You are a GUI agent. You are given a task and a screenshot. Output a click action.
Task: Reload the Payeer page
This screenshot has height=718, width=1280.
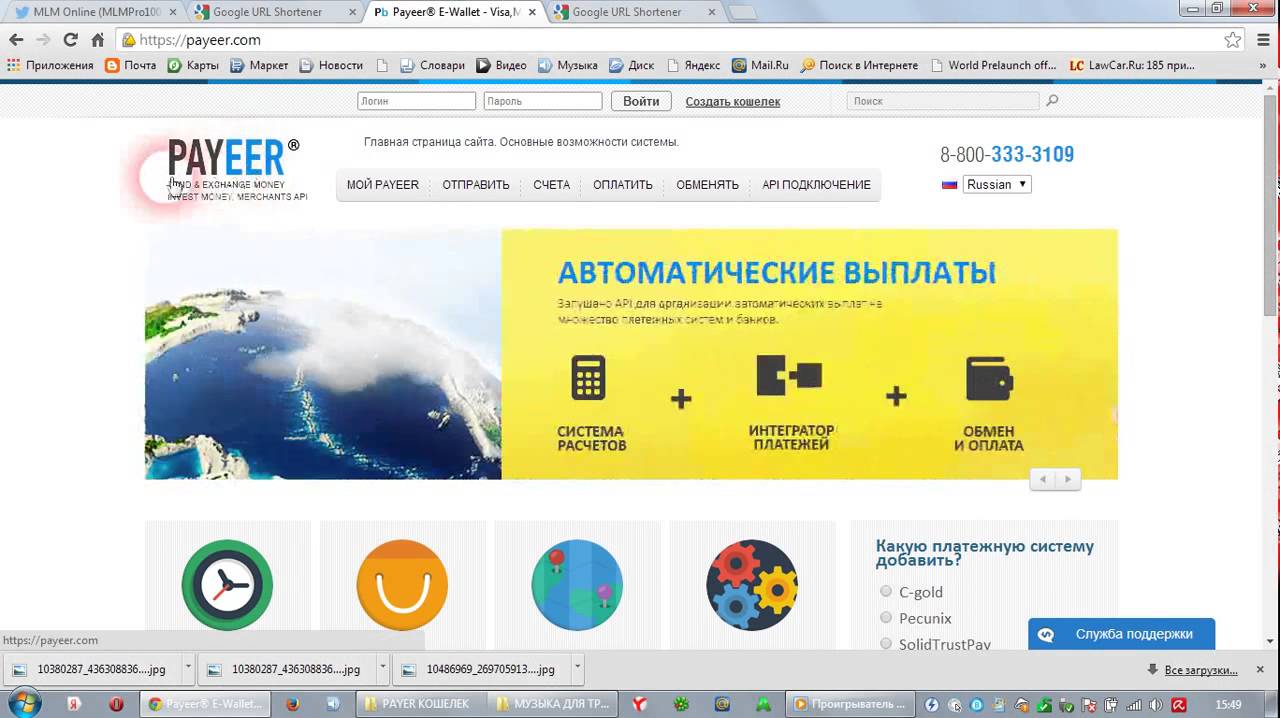pyautogui.click(x=70, y=40)
